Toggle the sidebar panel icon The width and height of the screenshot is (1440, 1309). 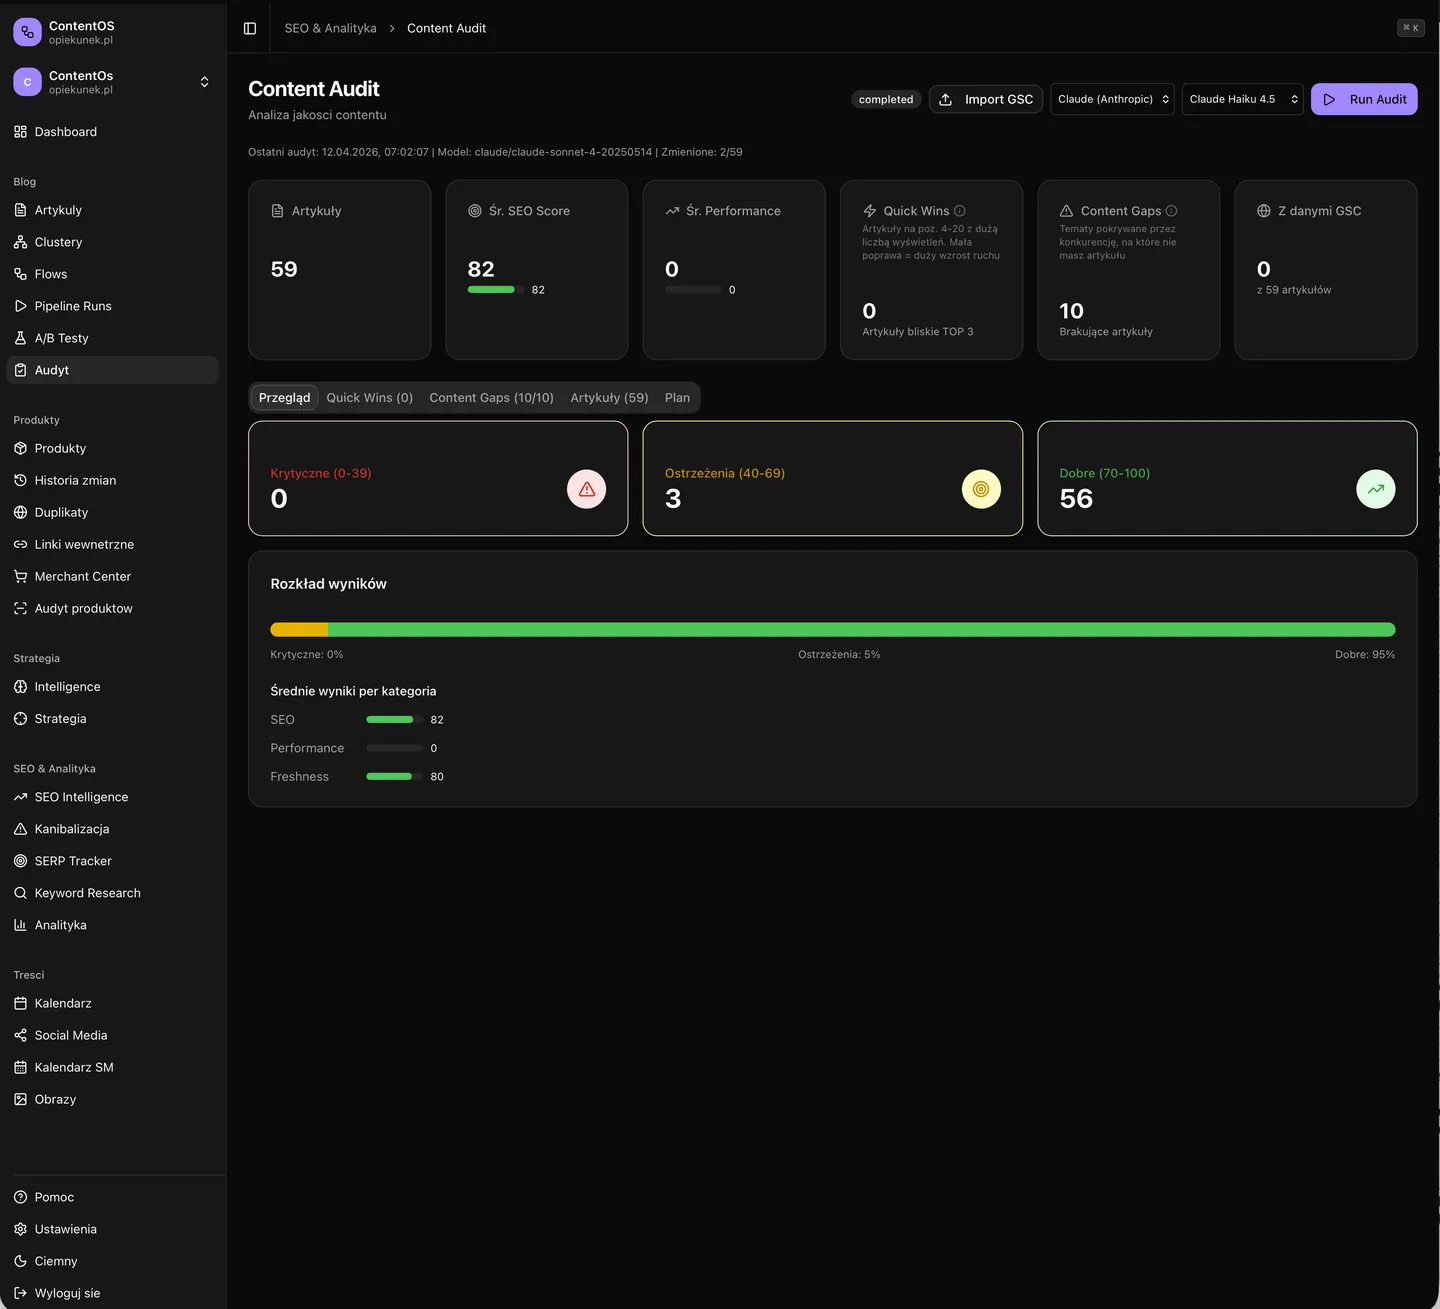point(250,28)
